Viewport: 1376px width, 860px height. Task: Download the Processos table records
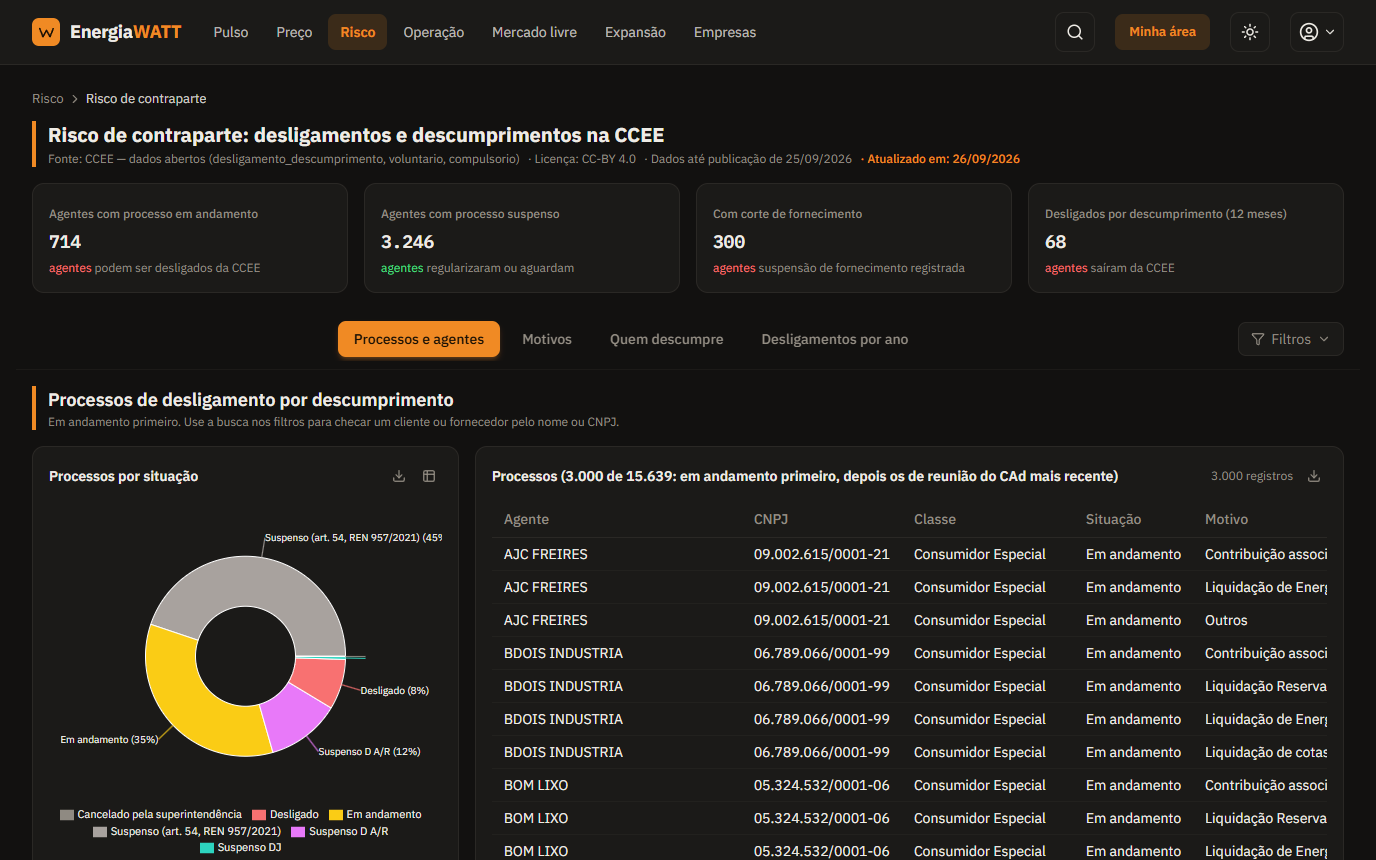click(x=1314, y=476)
